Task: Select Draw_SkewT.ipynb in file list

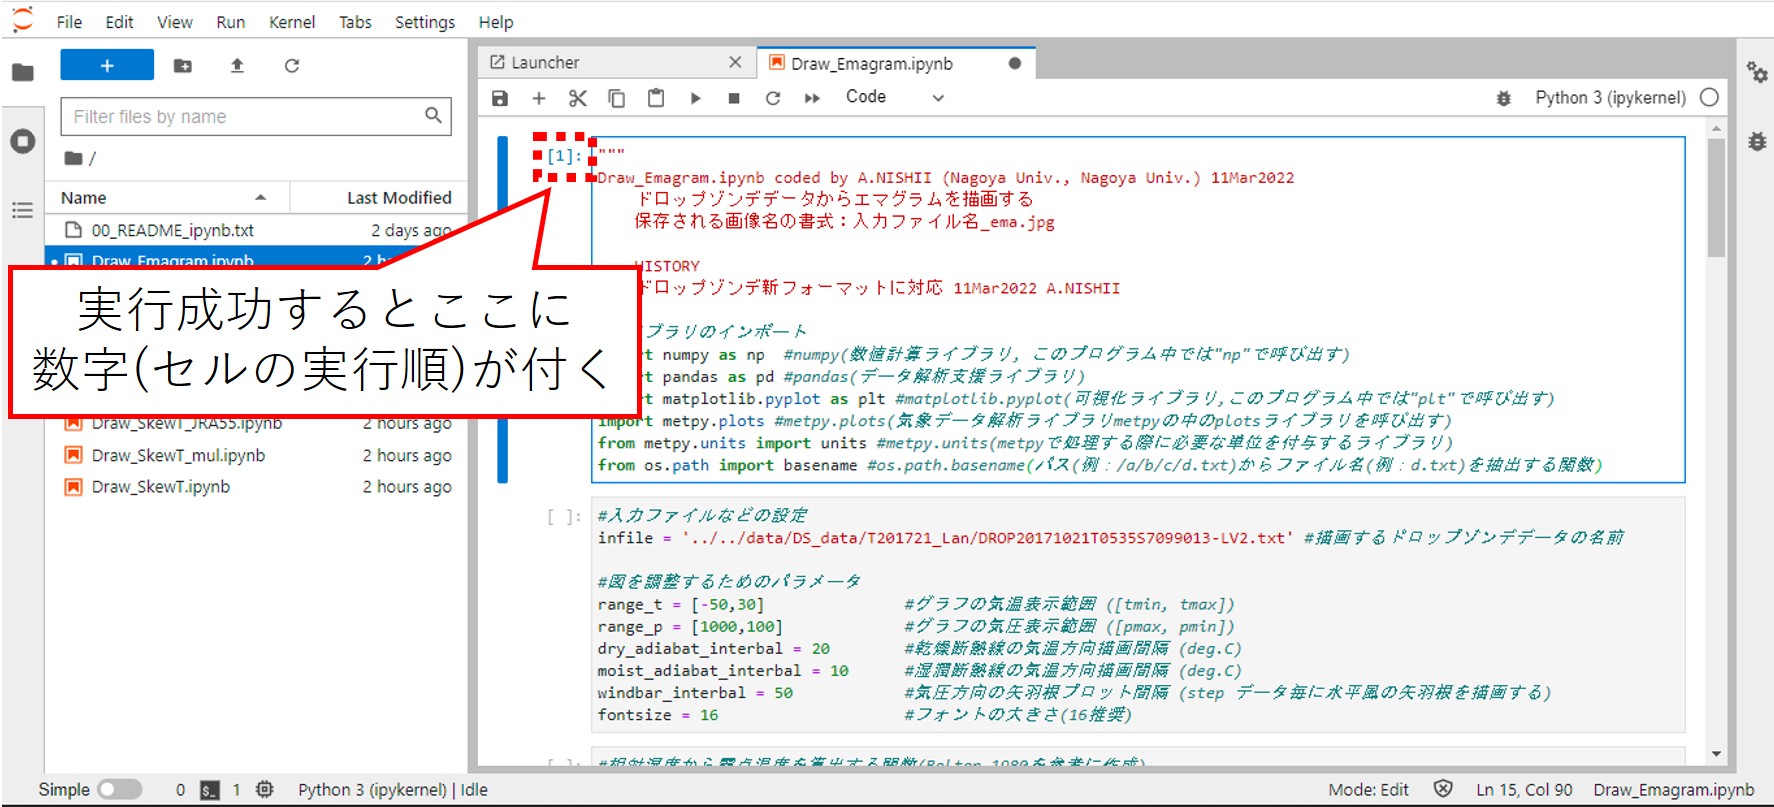Action: tap(256, 486)
